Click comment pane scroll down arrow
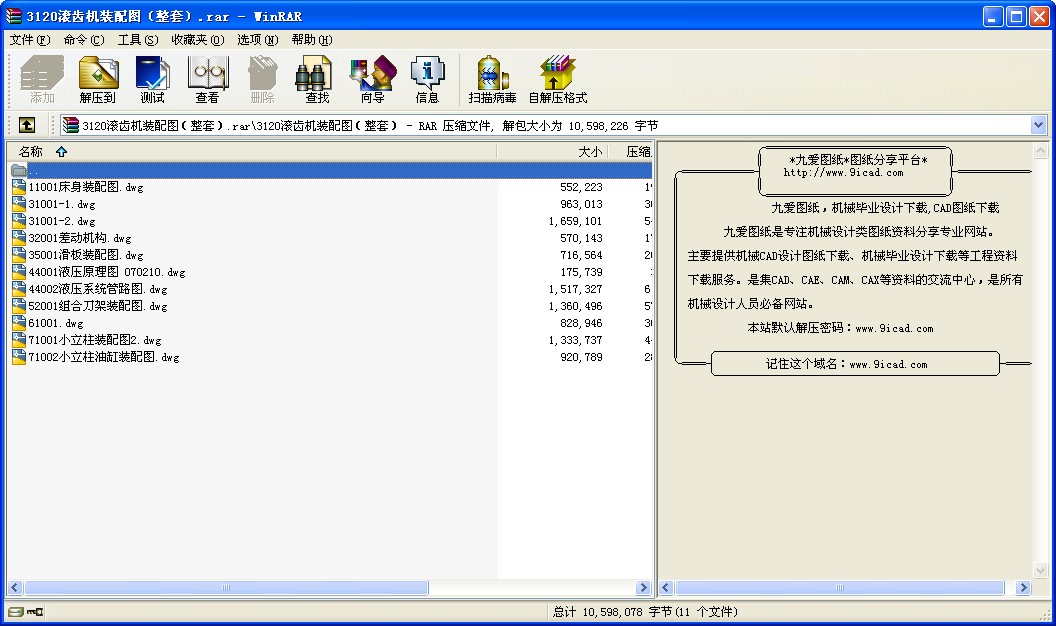 (x=1041, y=570)
